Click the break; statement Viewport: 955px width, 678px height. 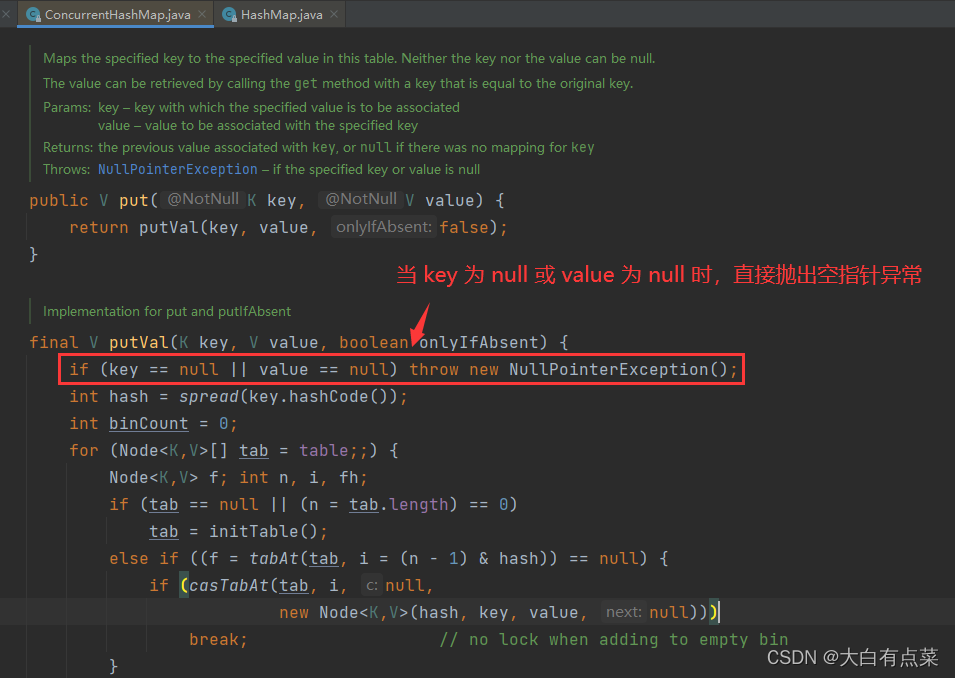point(218,640)
